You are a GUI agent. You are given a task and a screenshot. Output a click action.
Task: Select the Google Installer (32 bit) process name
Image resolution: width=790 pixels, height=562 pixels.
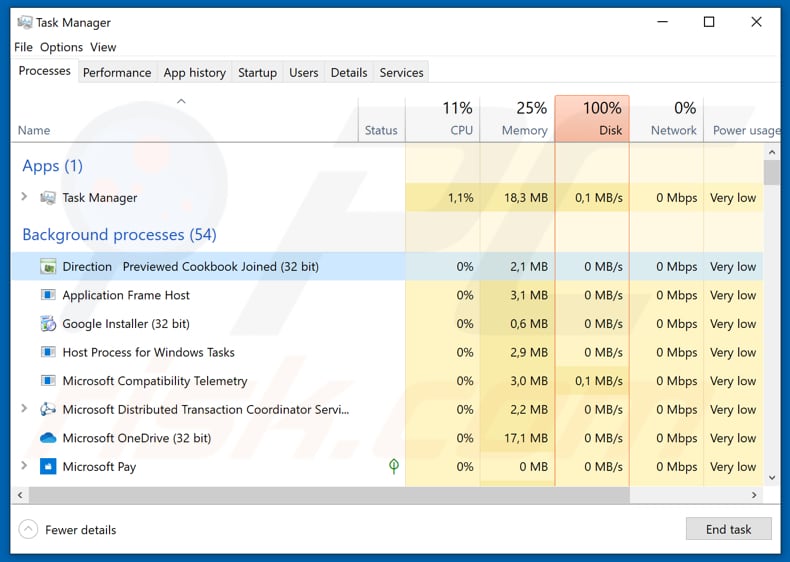[126, 324]
